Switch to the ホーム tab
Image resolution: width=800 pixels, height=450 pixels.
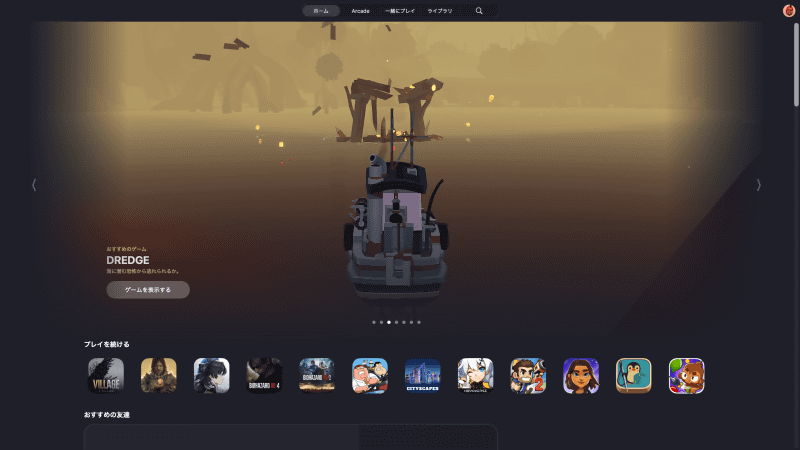click(321, 11)
